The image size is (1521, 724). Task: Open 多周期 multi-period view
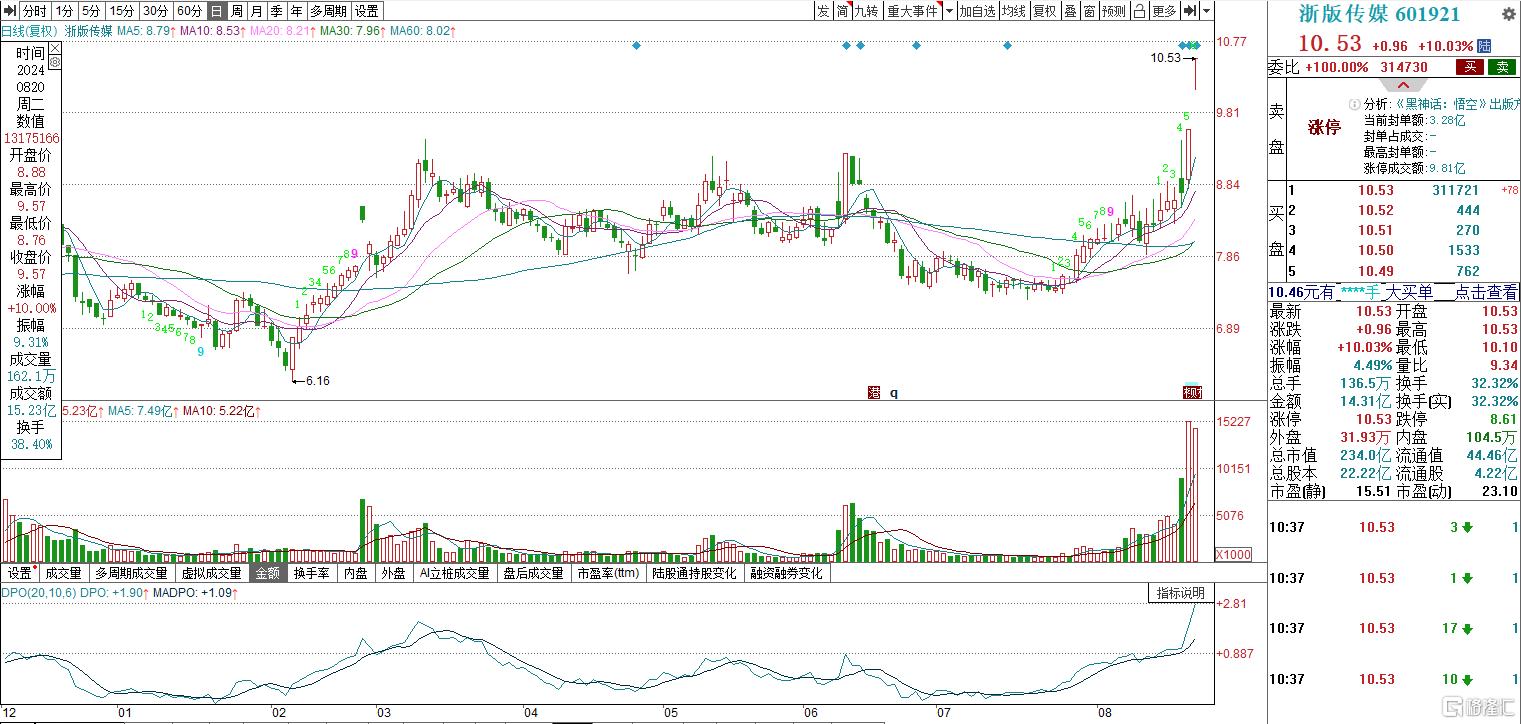329,11
